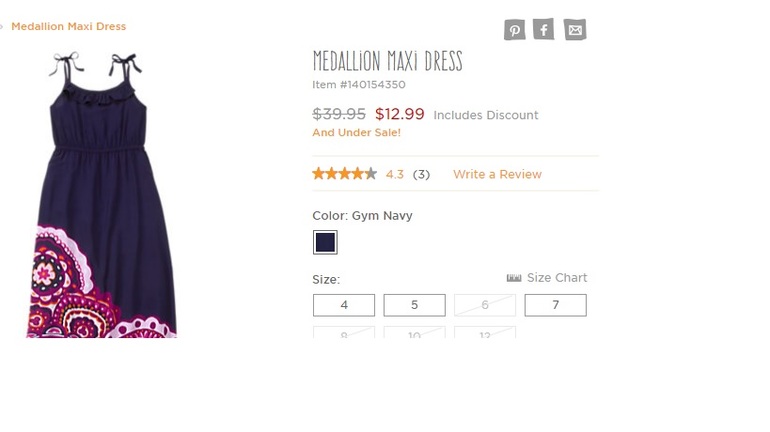Click the crossed-out size 8 option
This screenshot has height=432, width=770.
(344, 333)
